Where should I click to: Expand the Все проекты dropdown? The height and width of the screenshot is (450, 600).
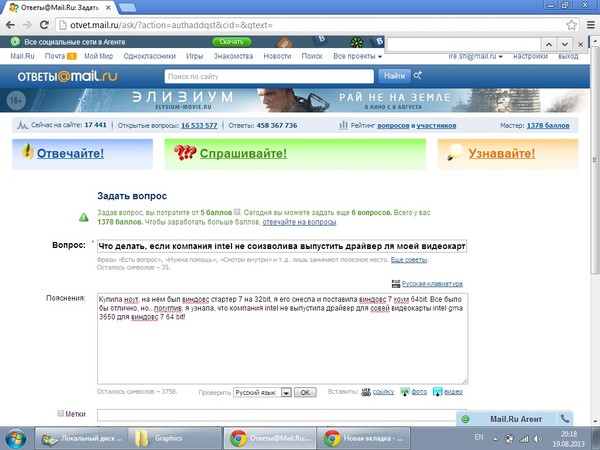pos(357,56)
